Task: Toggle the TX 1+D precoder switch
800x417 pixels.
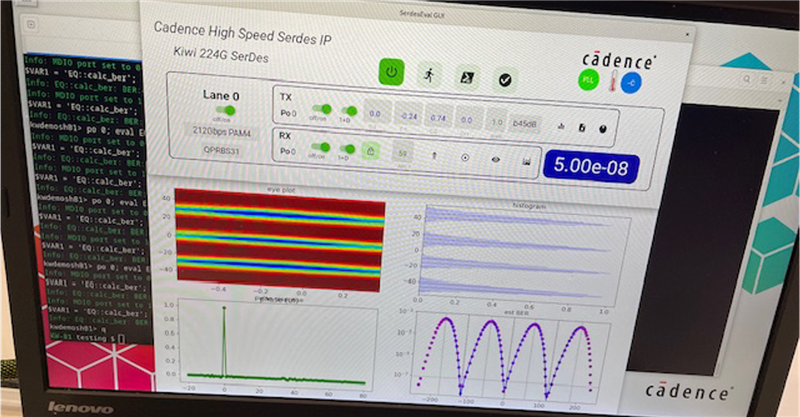Action: click(350, 110)
